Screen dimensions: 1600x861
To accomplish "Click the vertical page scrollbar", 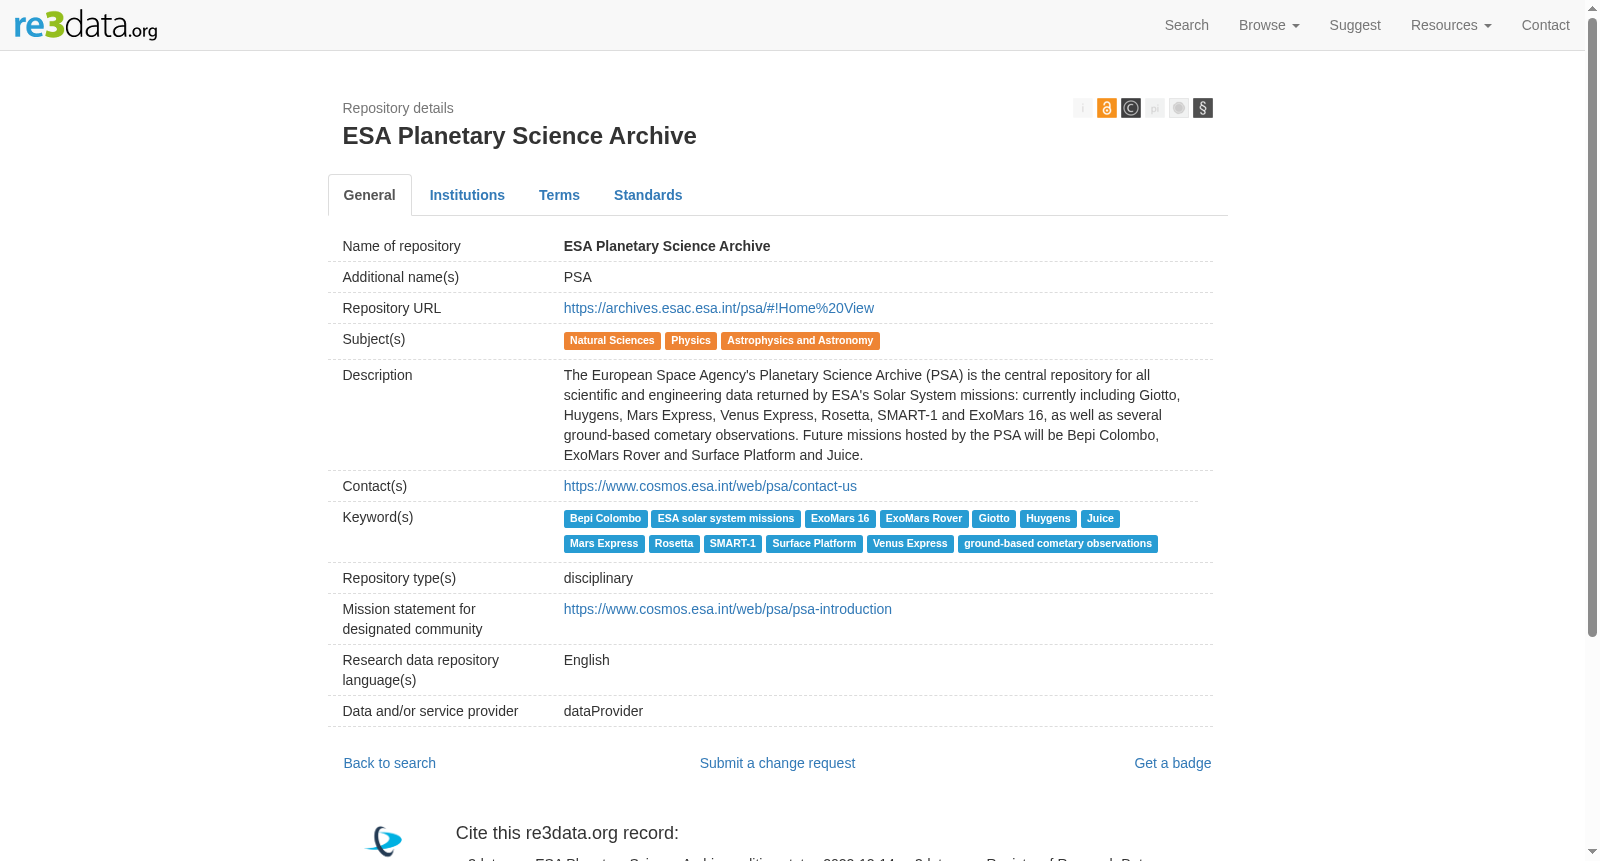I will [x=1592, y=330].
